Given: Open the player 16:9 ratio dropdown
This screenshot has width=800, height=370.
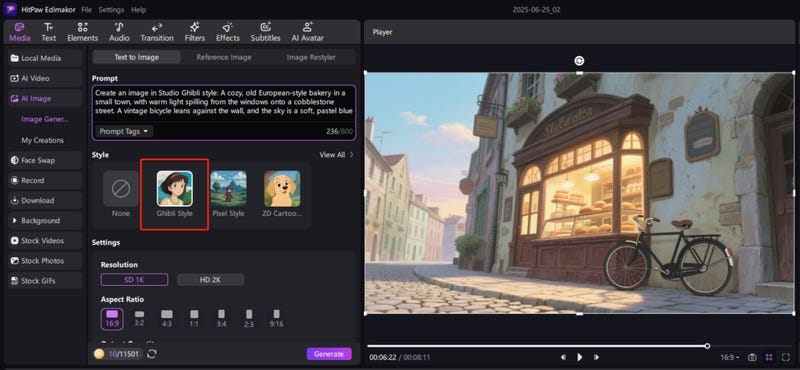Looking at the screenshot, I should (730, 357).
